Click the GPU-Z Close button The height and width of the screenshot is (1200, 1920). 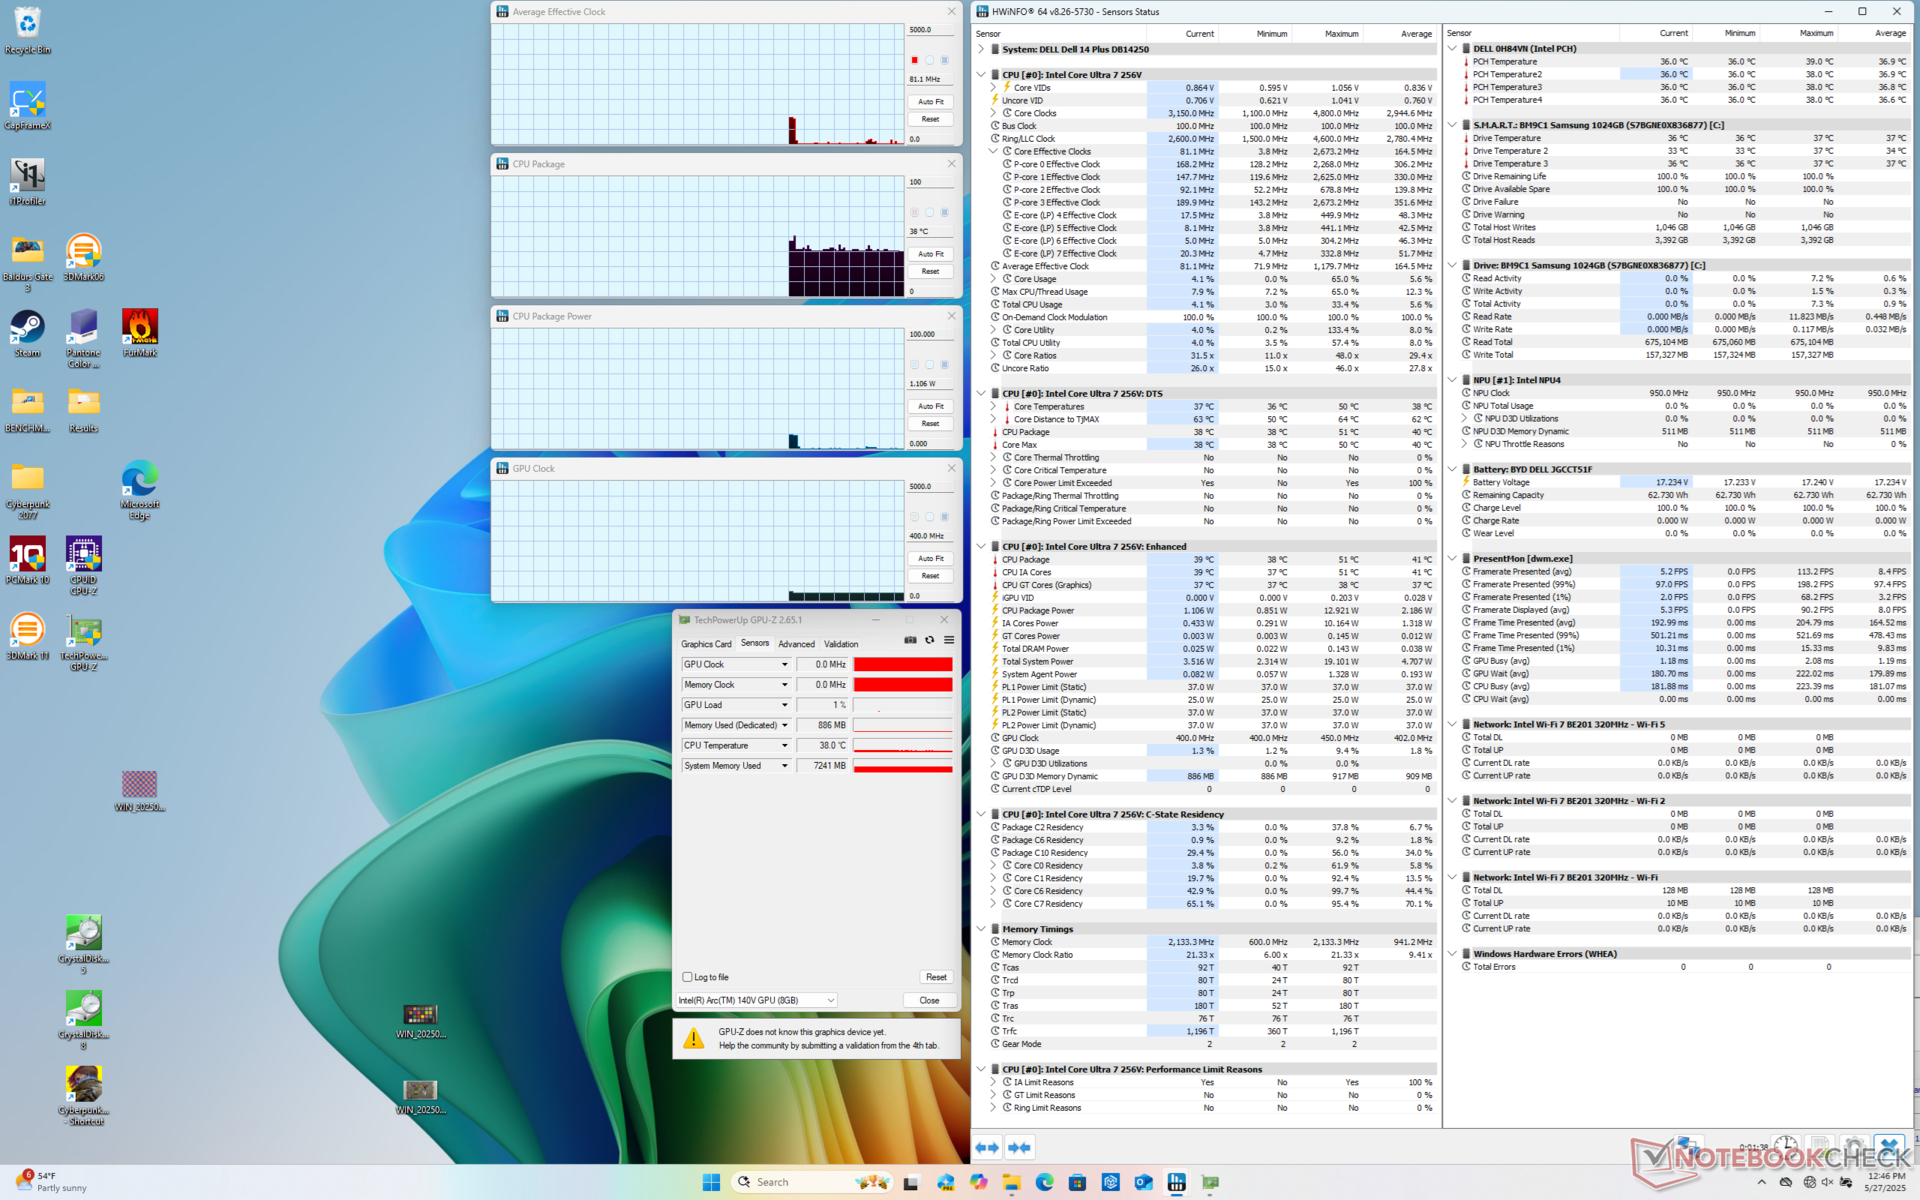[x=929, y=1000]
